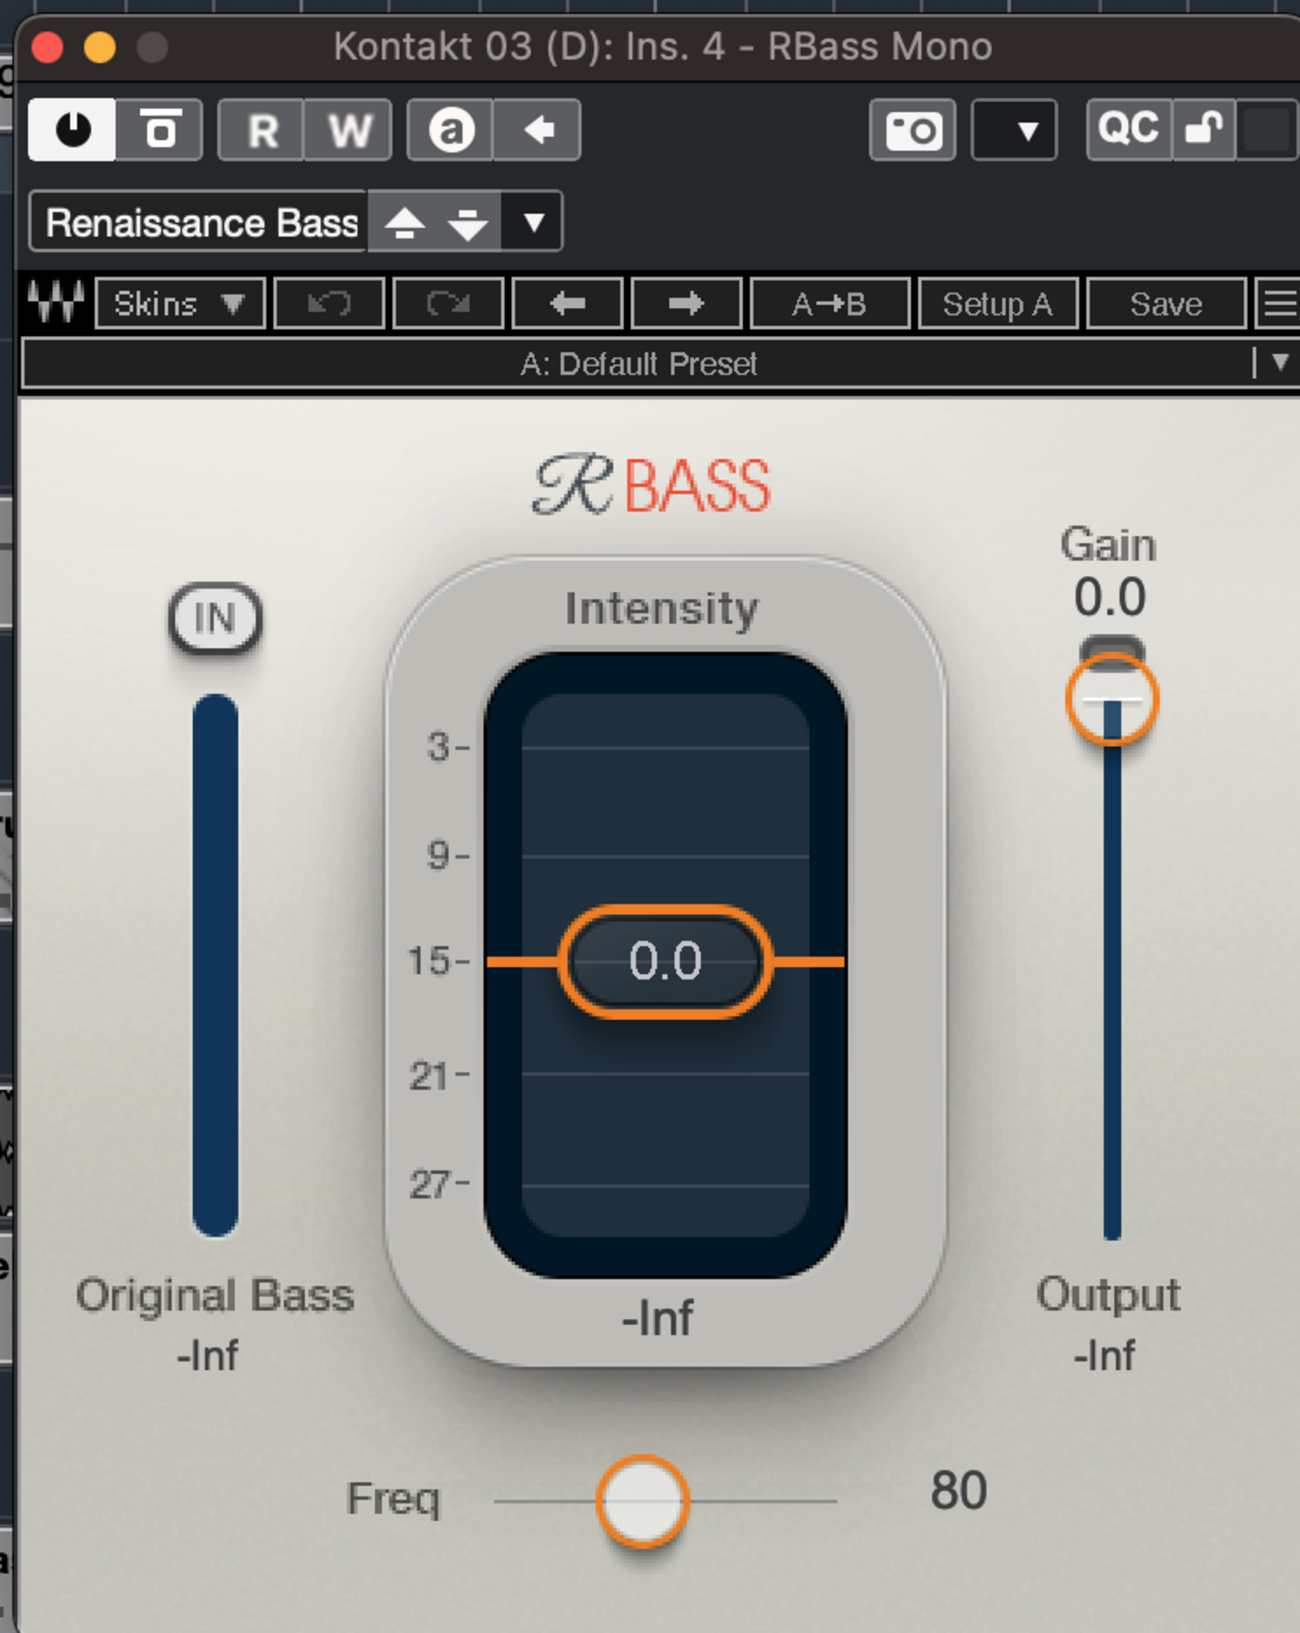The height and width of the screenshot is (1633, 1300).
Task: Copy setup A to B
Action: 829,303
